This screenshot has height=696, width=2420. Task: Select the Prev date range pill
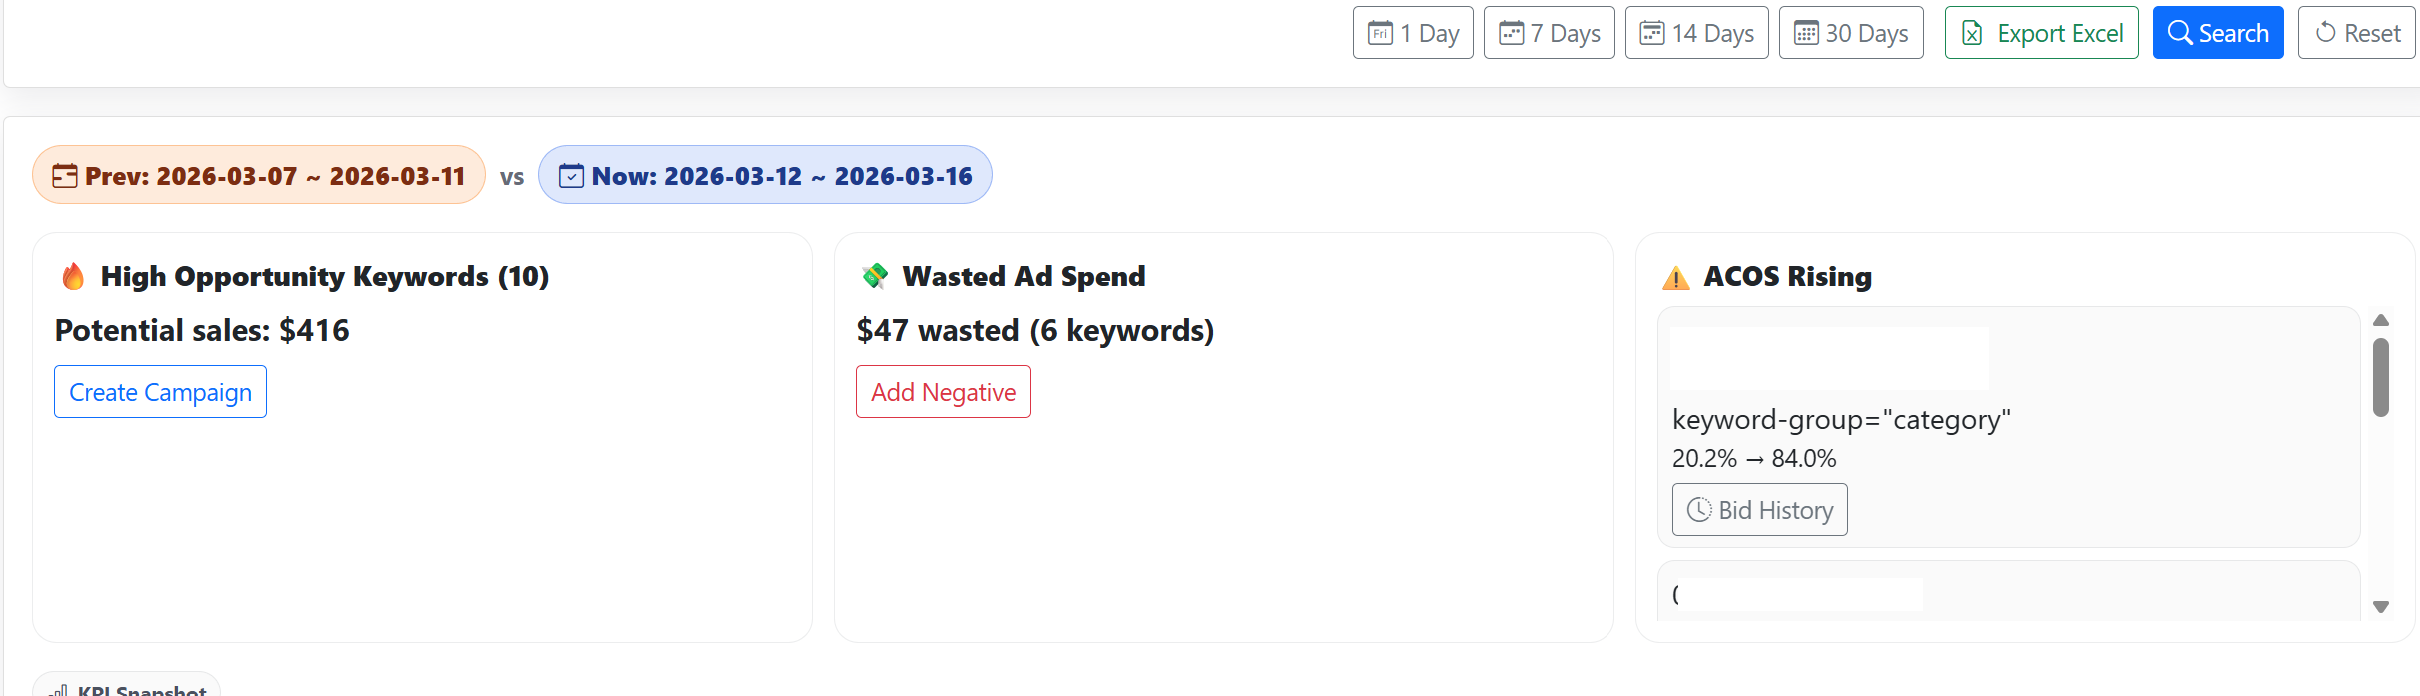pos(259,175)
